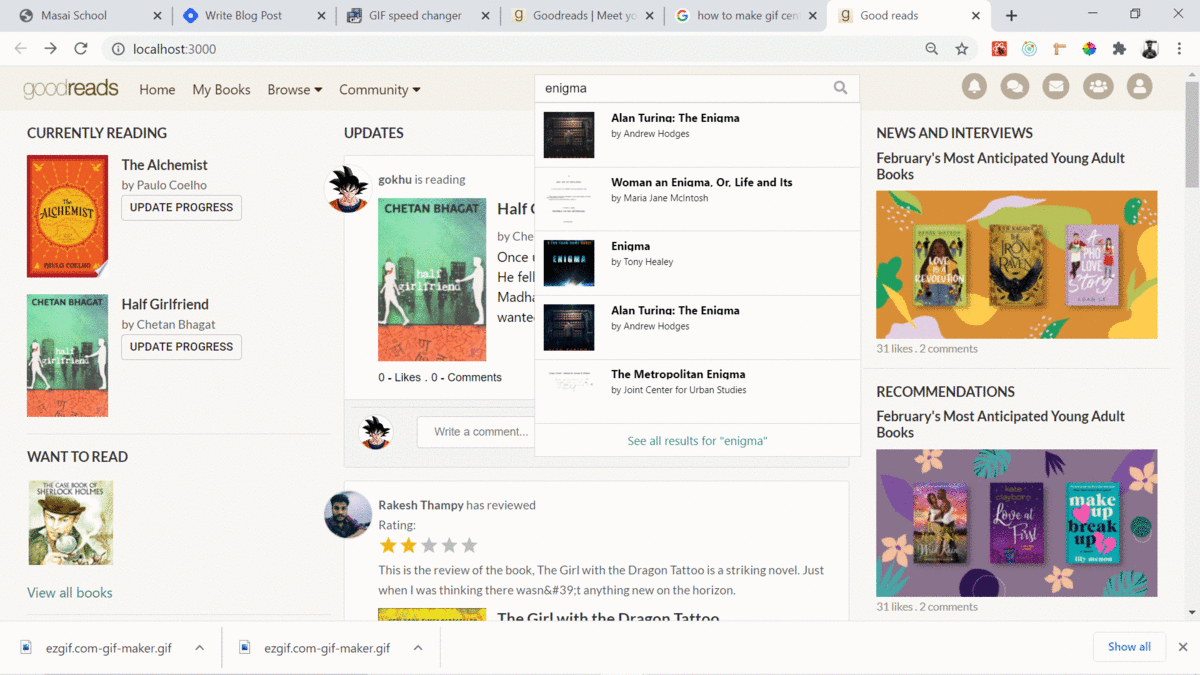This screenshot has height=675, width=1200.
Task: Click the Write a comment field
Action: click(476, 432)
